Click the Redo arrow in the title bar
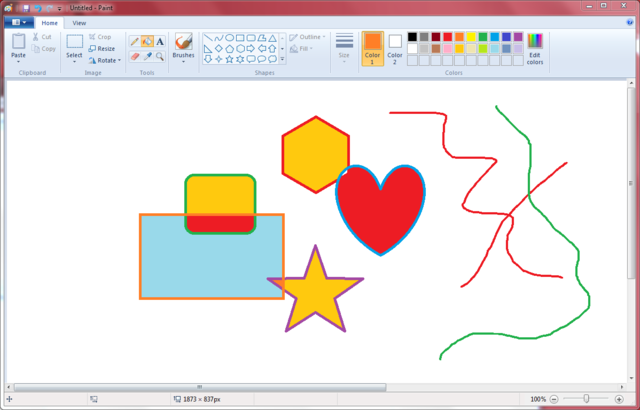The width and height of the screenshot is (640, 410). click(x=49, y=8)
